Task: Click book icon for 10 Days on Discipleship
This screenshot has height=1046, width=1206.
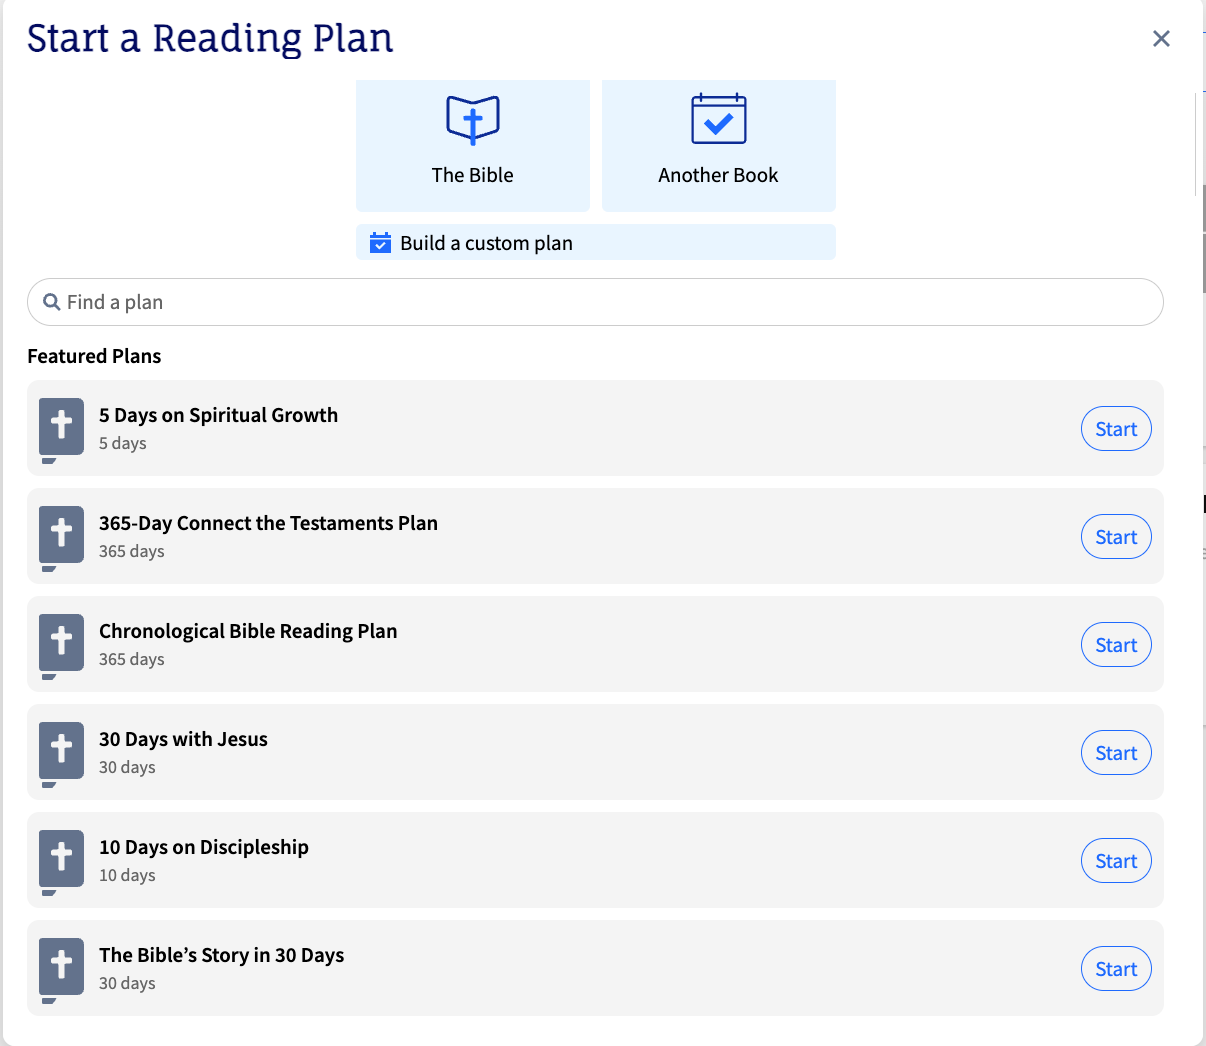Action: coord(61,862)
